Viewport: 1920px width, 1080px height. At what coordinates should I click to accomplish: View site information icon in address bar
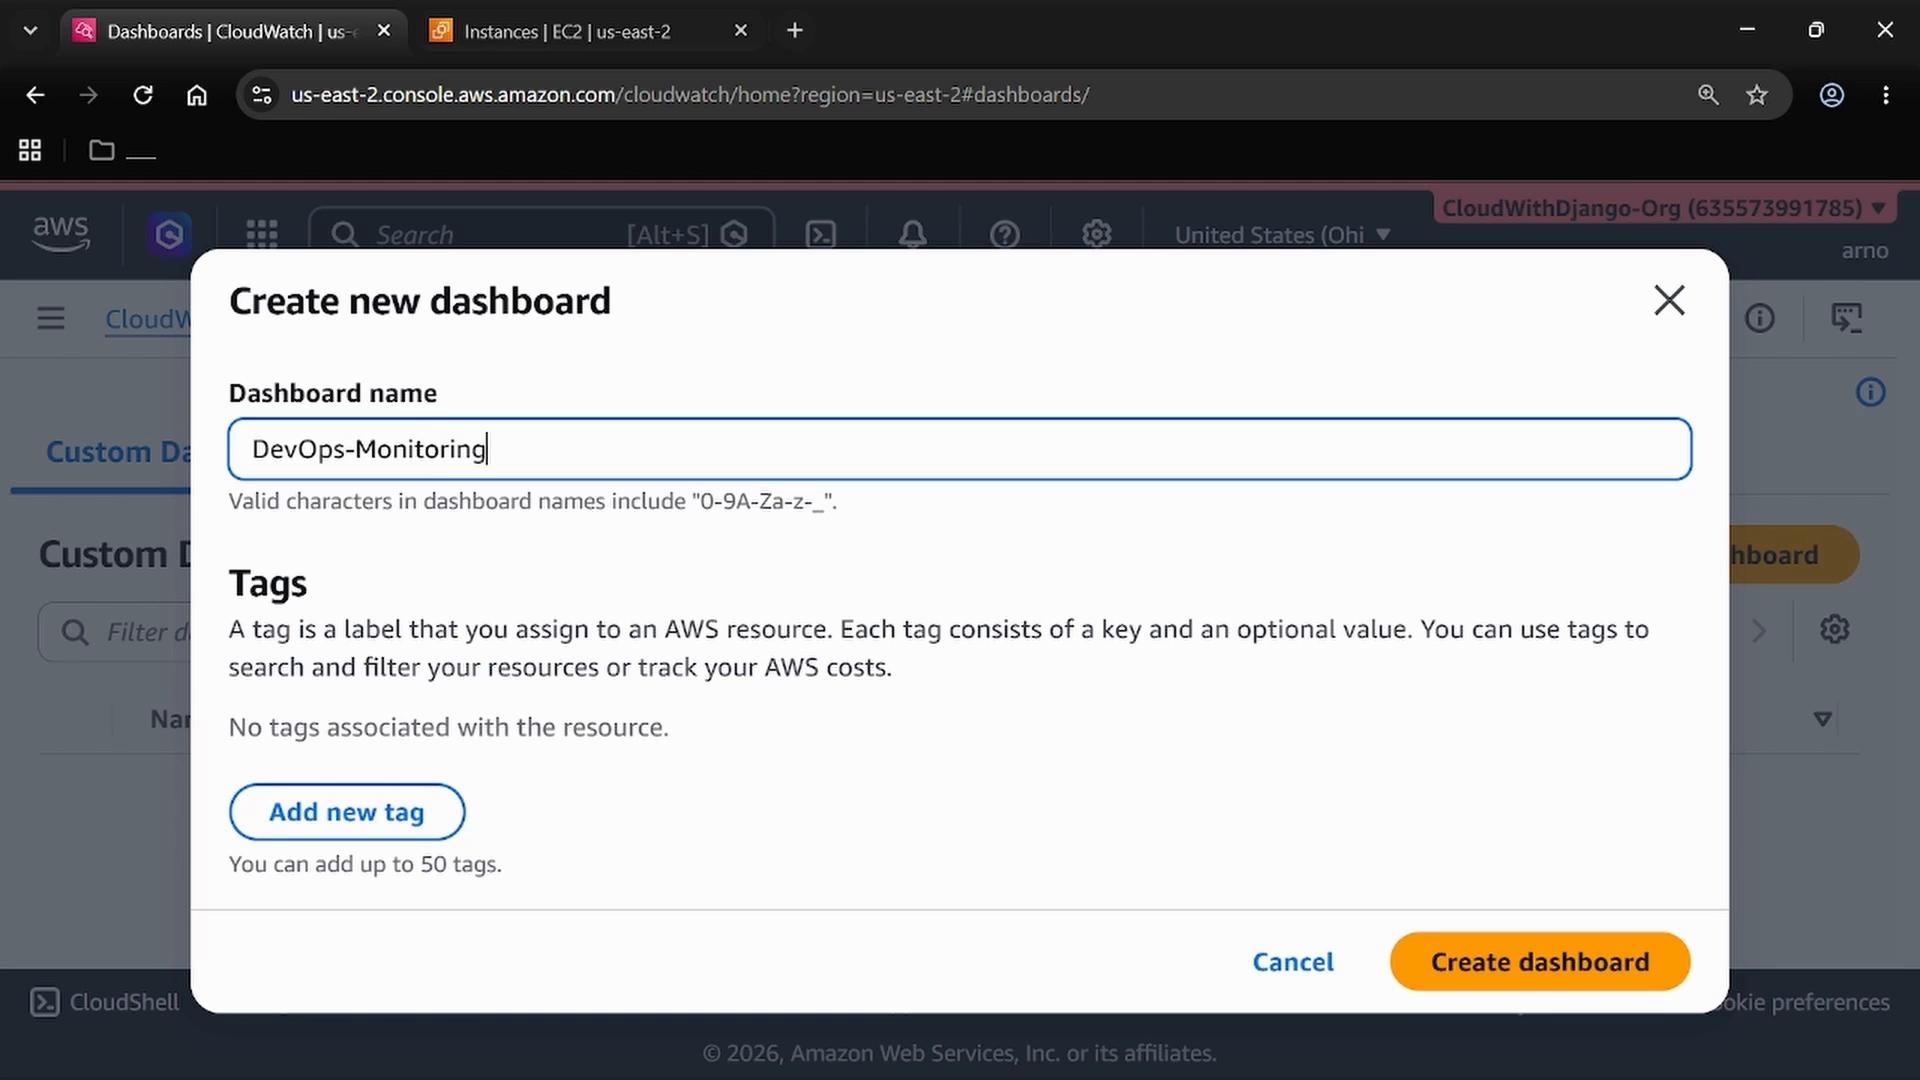[261, 95]
